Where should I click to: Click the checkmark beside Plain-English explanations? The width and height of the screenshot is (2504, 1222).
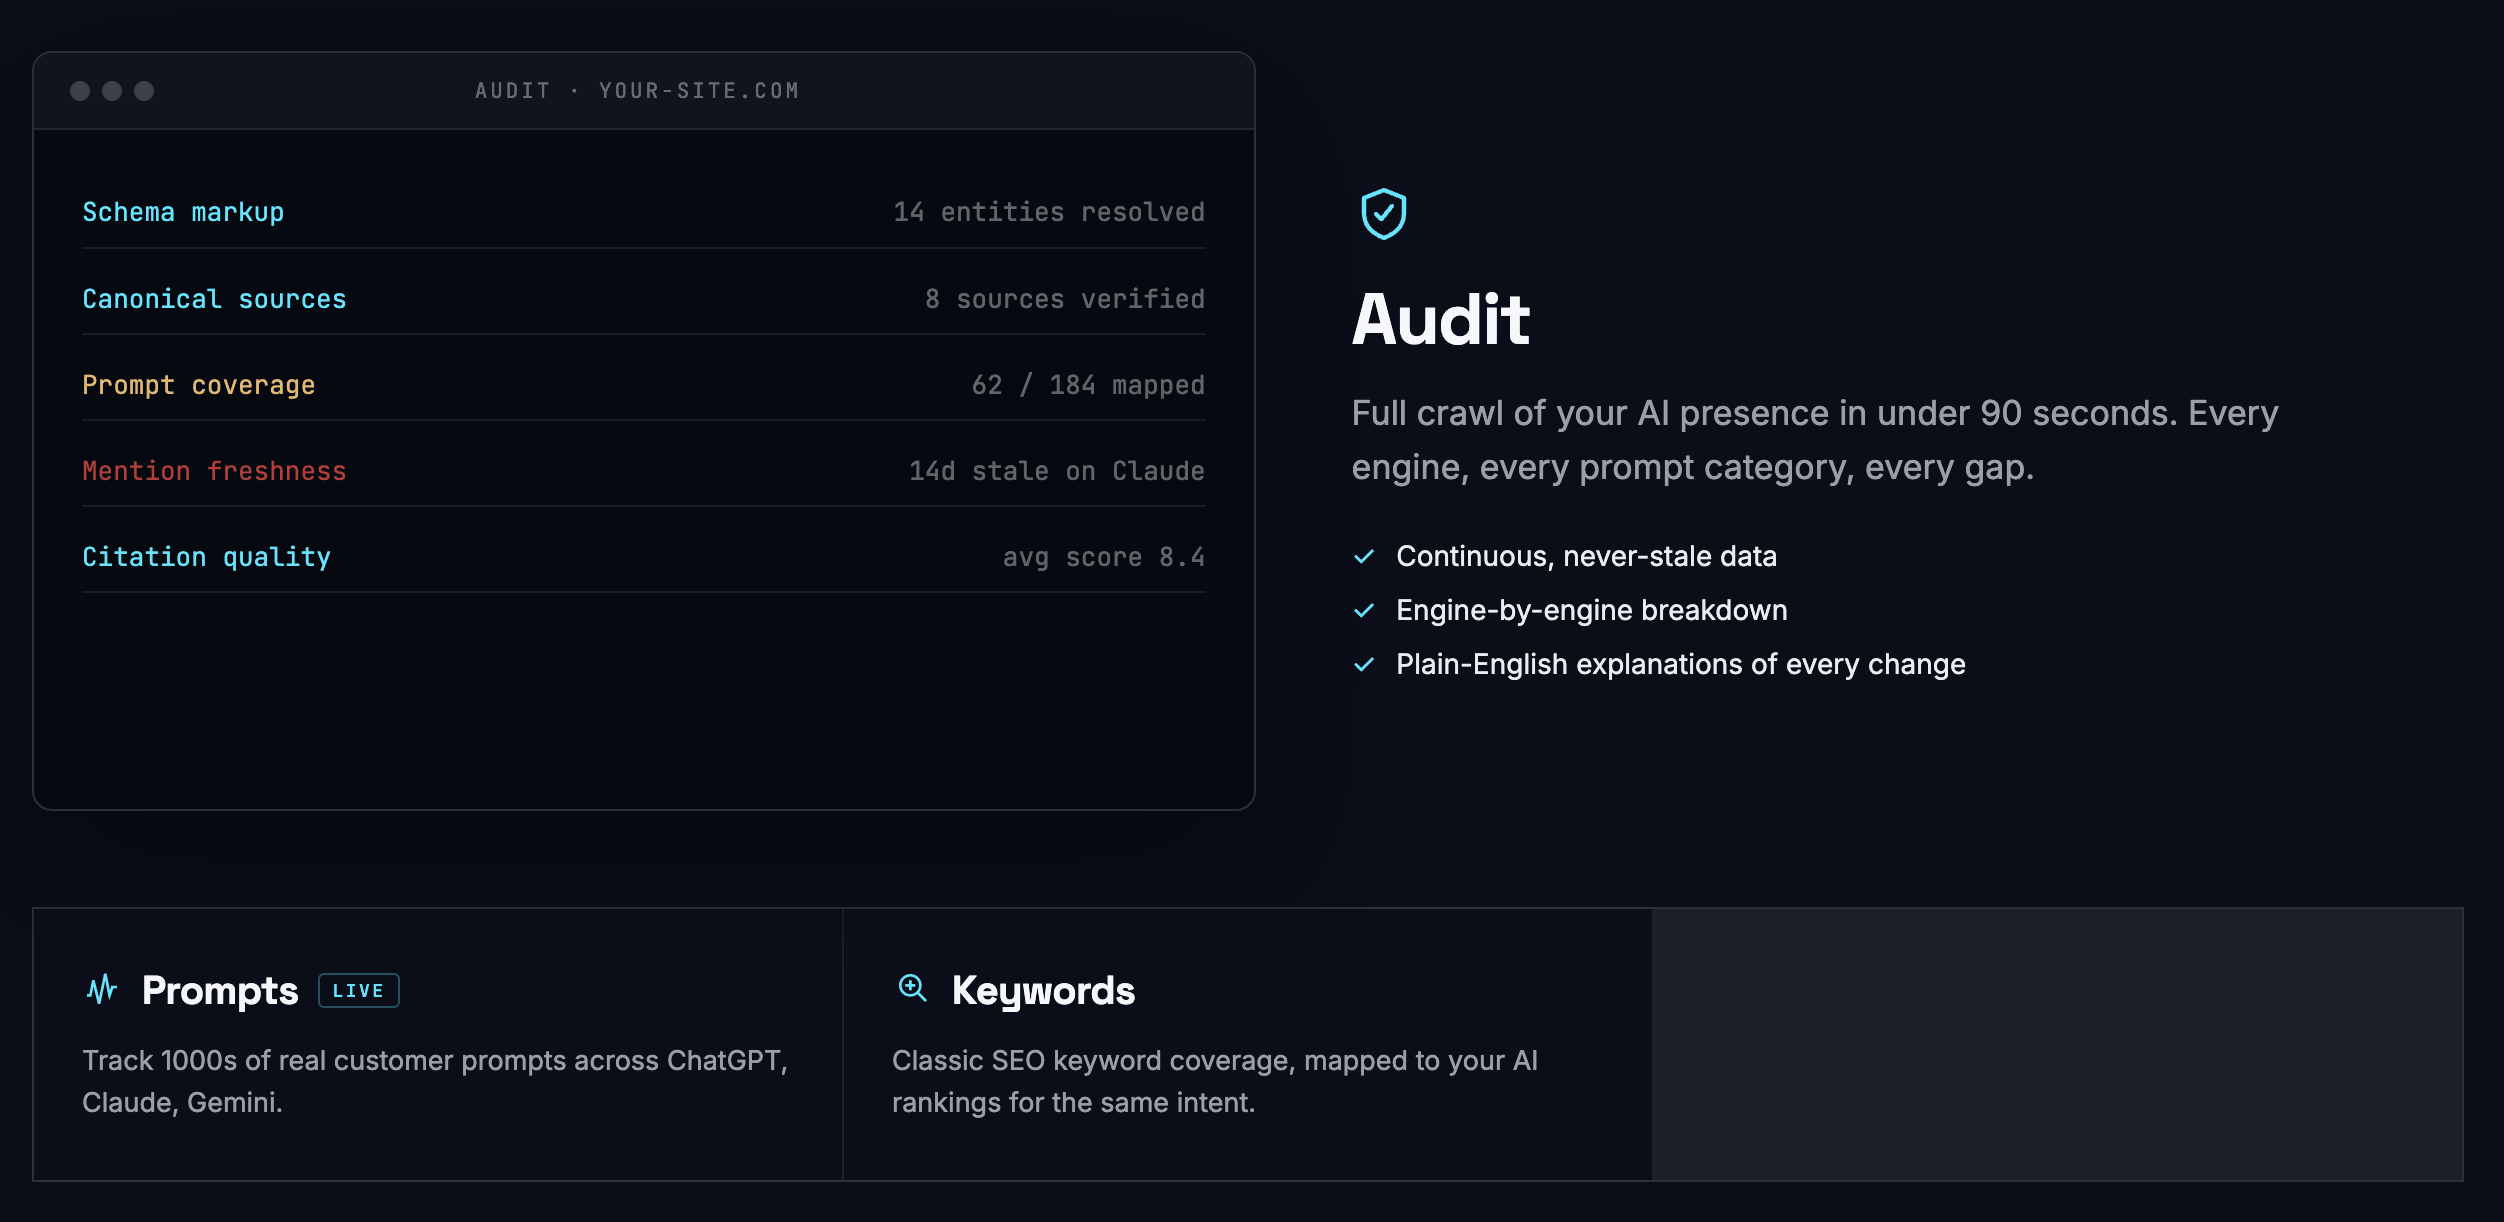pyautogui.click(x=1364, y=665)
